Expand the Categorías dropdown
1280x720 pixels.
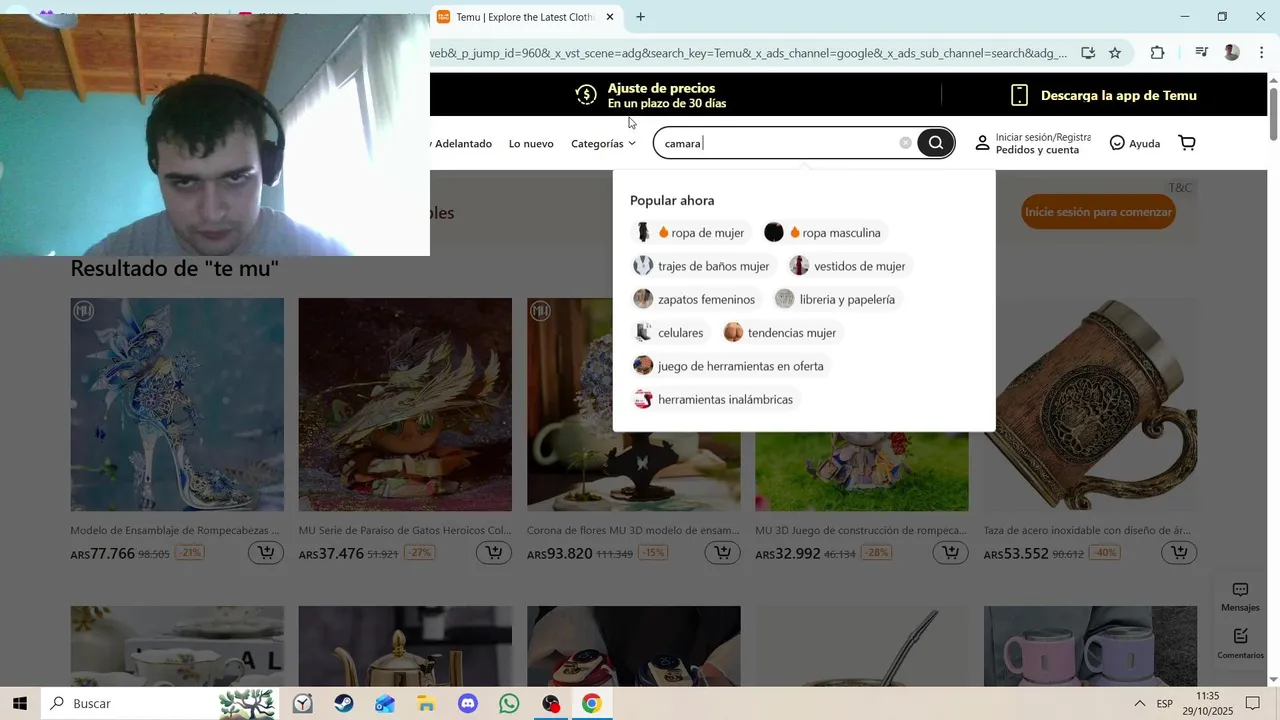(x=603, y=143)
